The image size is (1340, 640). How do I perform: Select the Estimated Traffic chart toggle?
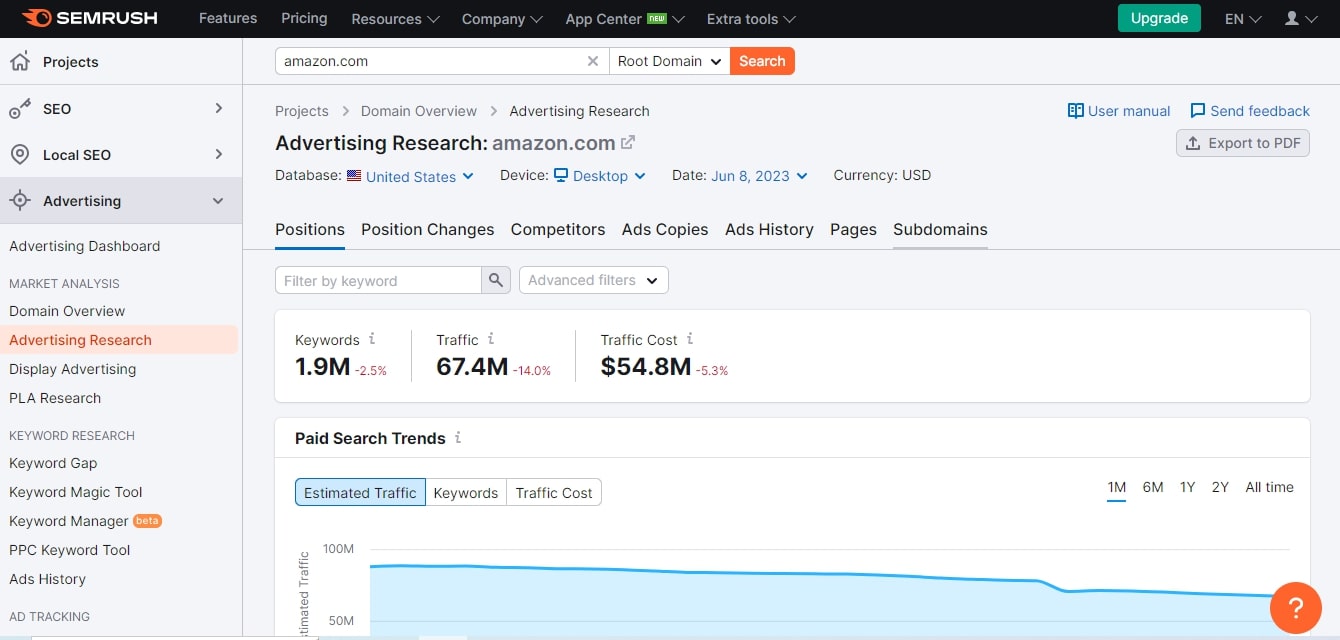coord(360,492)
